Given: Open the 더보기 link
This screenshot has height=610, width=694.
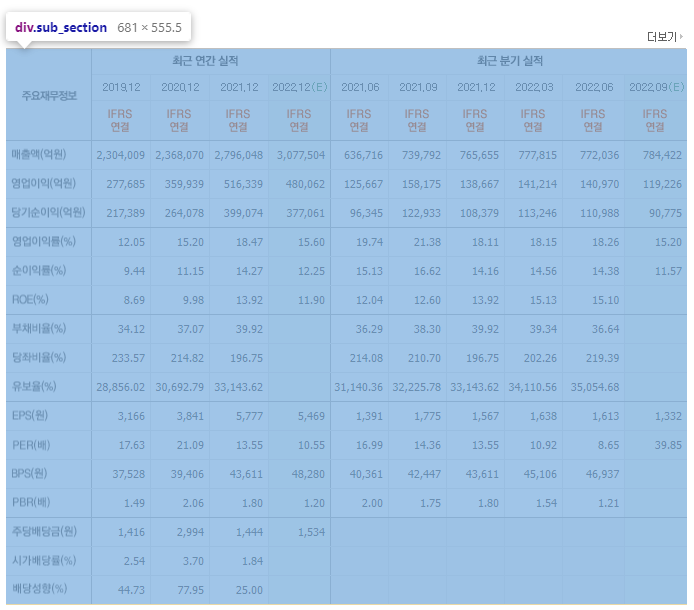Looking at the screenshot, I should click(664, 37).
